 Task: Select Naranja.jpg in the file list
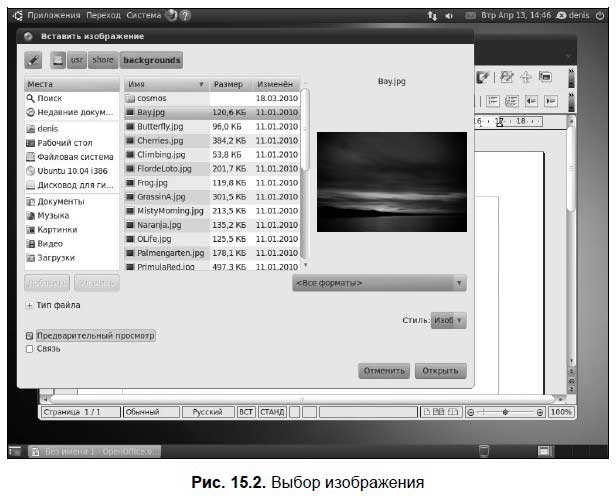point(212,225)
